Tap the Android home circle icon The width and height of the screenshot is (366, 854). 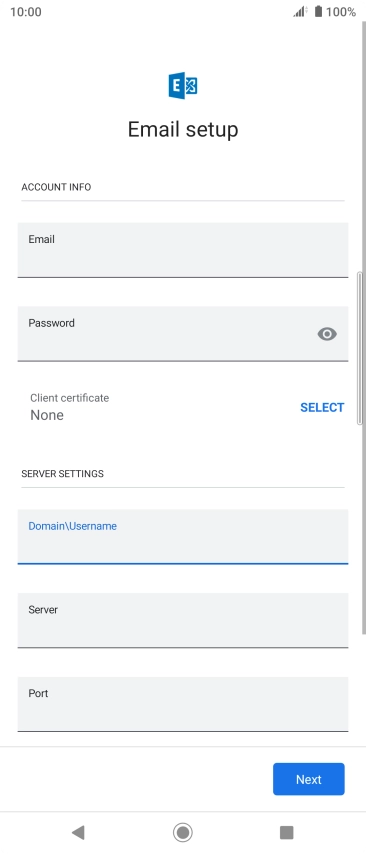click(x=183, y=832)
